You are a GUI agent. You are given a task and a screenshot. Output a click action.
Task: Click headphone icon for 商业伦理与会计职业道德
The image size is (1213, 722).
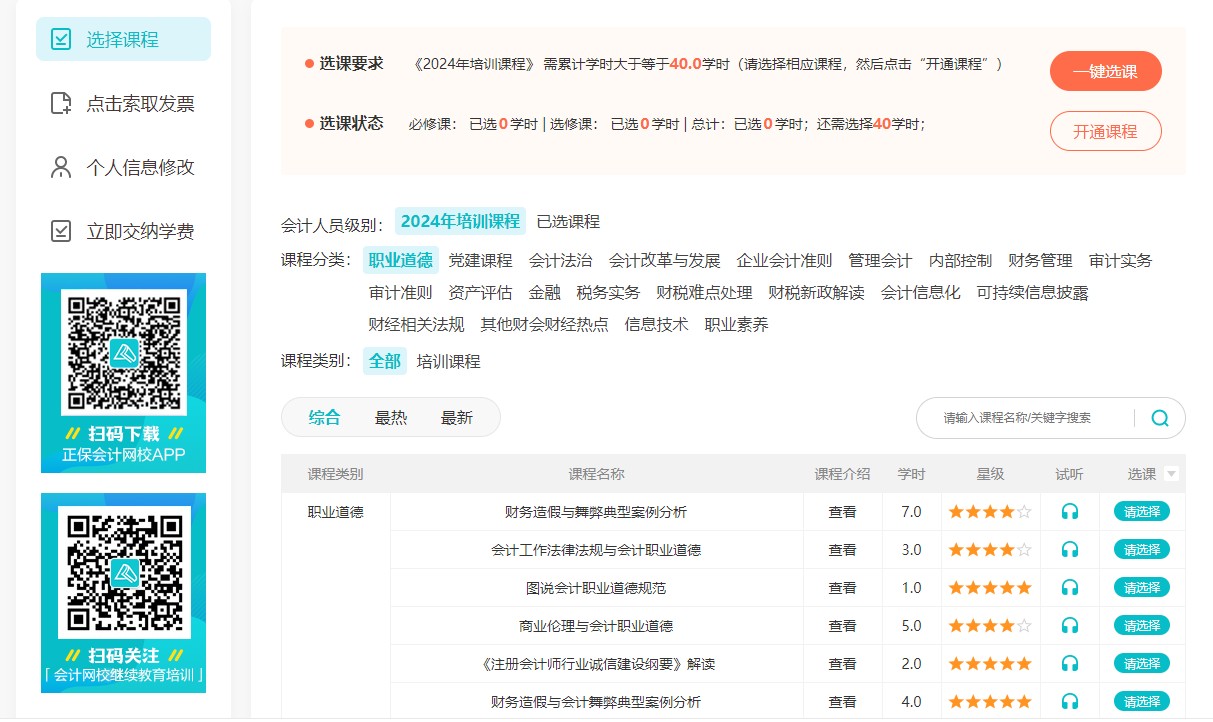(1070, 626)
